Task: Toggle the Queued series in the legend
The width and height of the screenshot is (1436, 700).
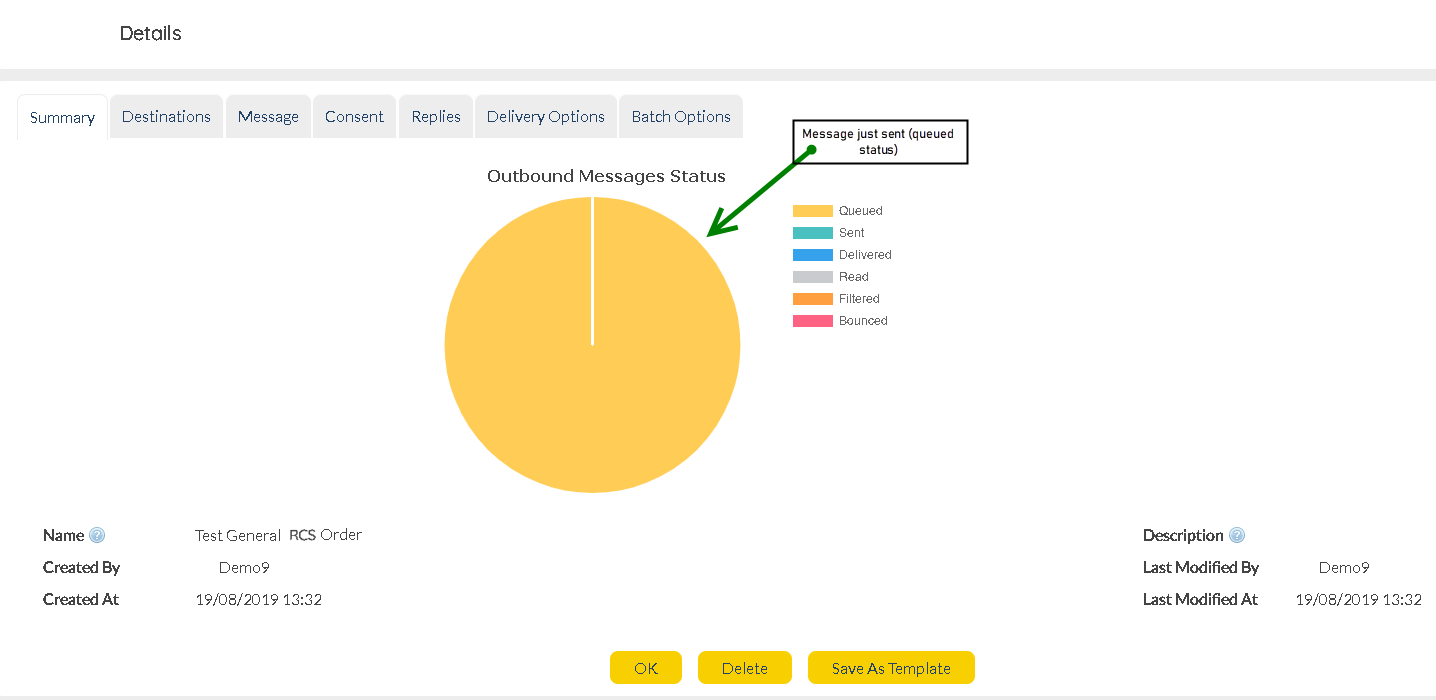Action: pos(838,211)
